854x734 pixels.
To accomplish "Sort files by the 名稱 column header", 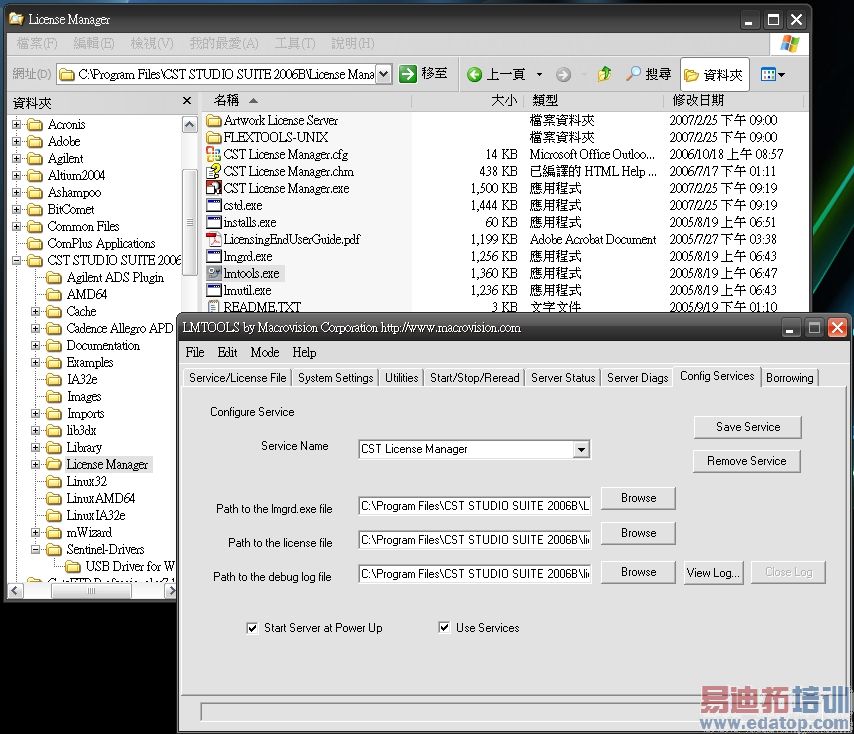I will pyautogui.click(x=306, y=101).
